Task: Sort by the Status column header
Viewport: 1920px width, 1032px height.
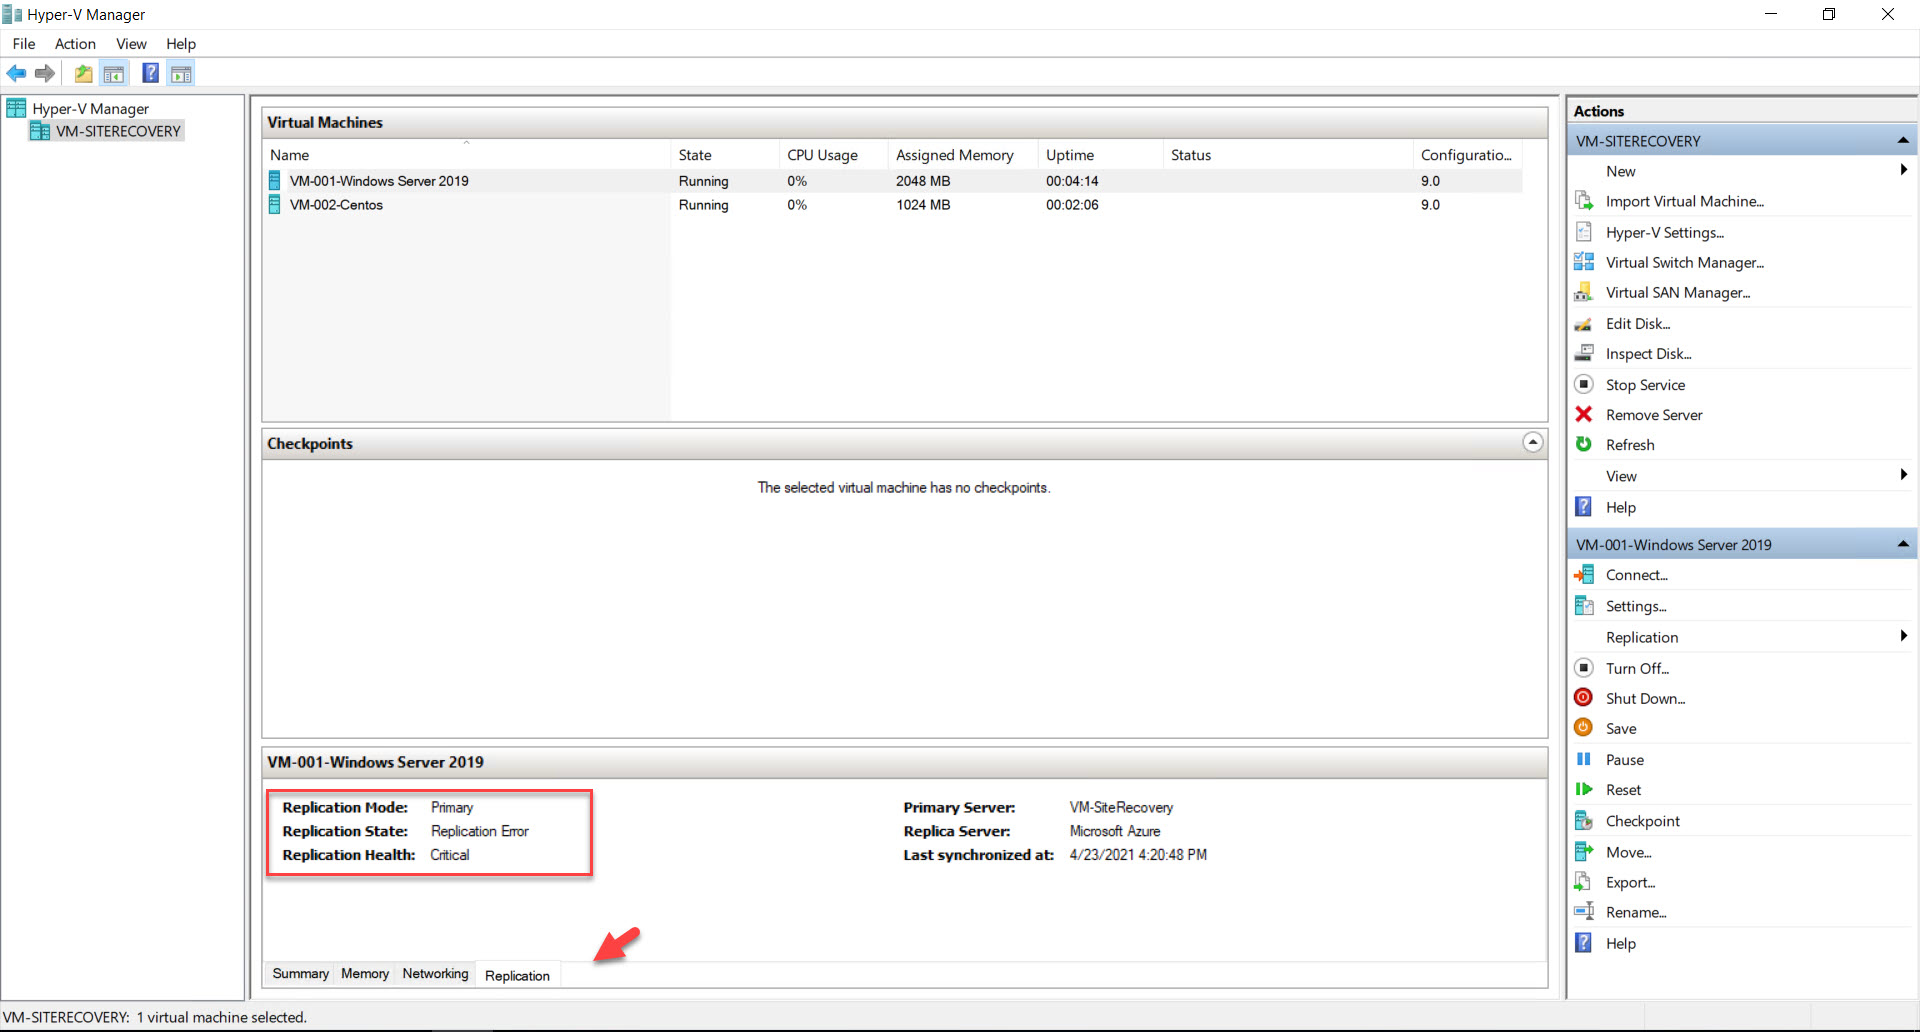Action: [1287, 155]
